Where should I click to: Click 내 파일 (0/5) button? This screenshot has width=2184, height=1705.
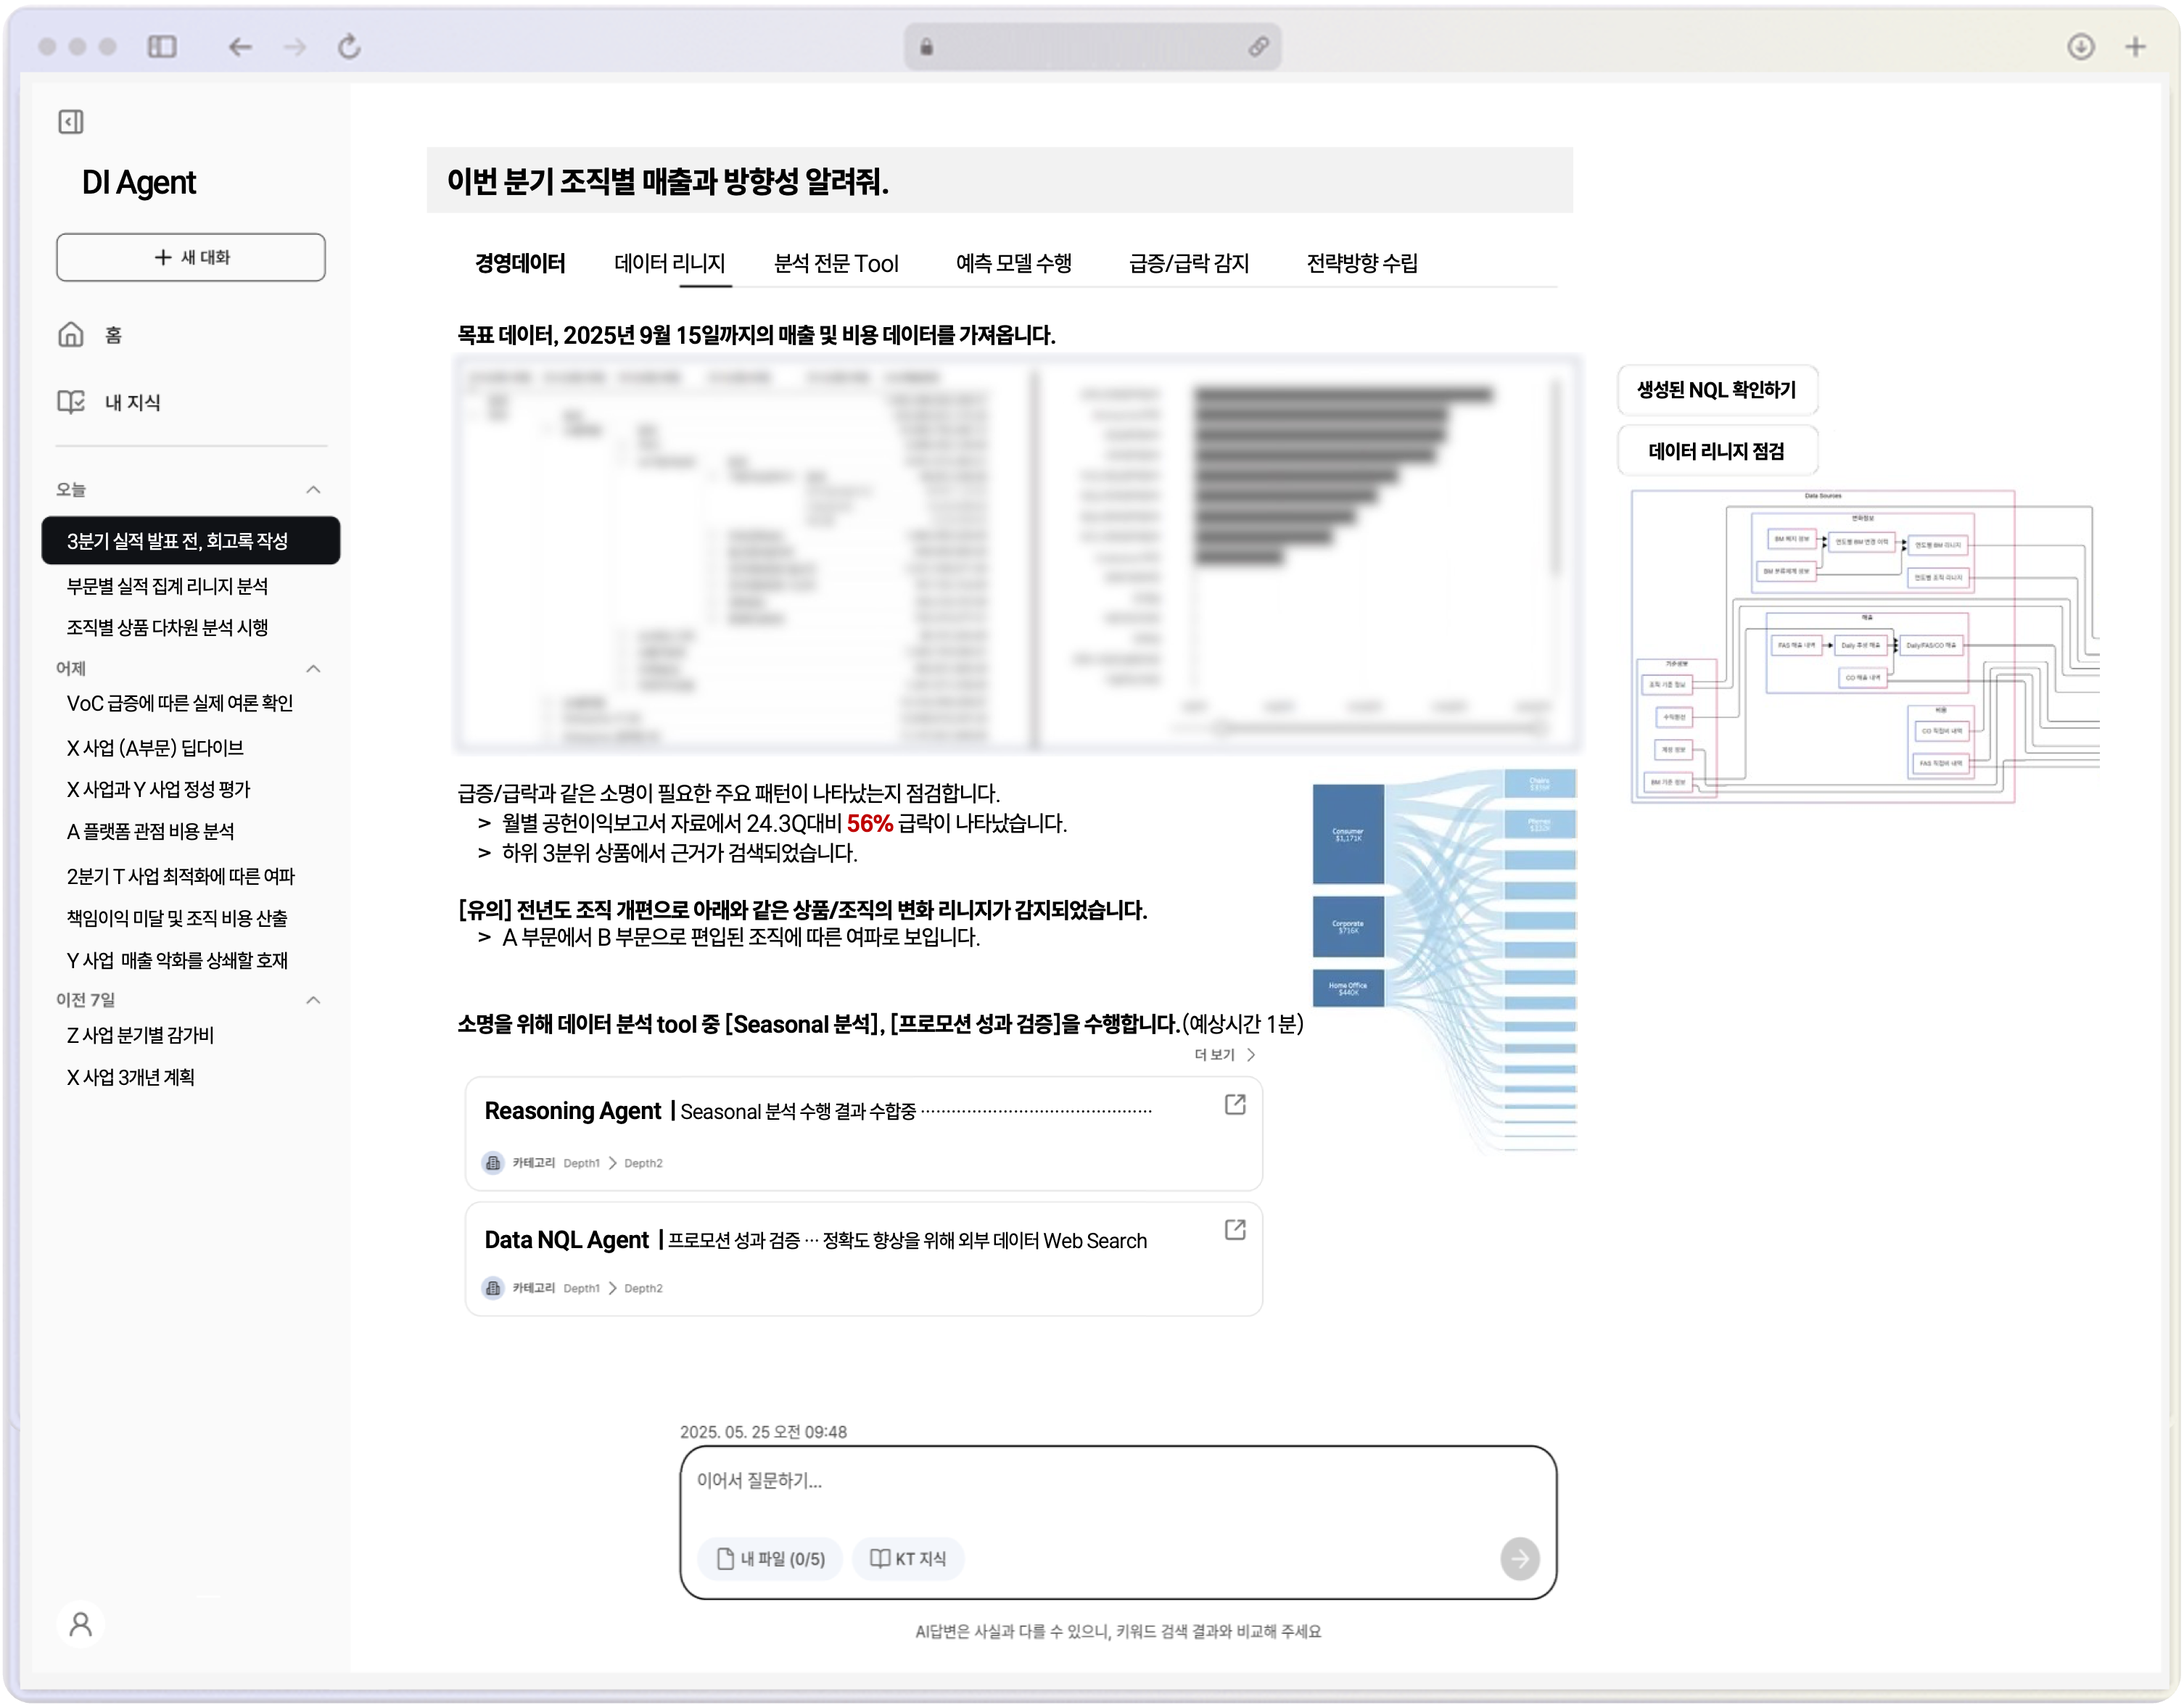[x=771, y=1558]
